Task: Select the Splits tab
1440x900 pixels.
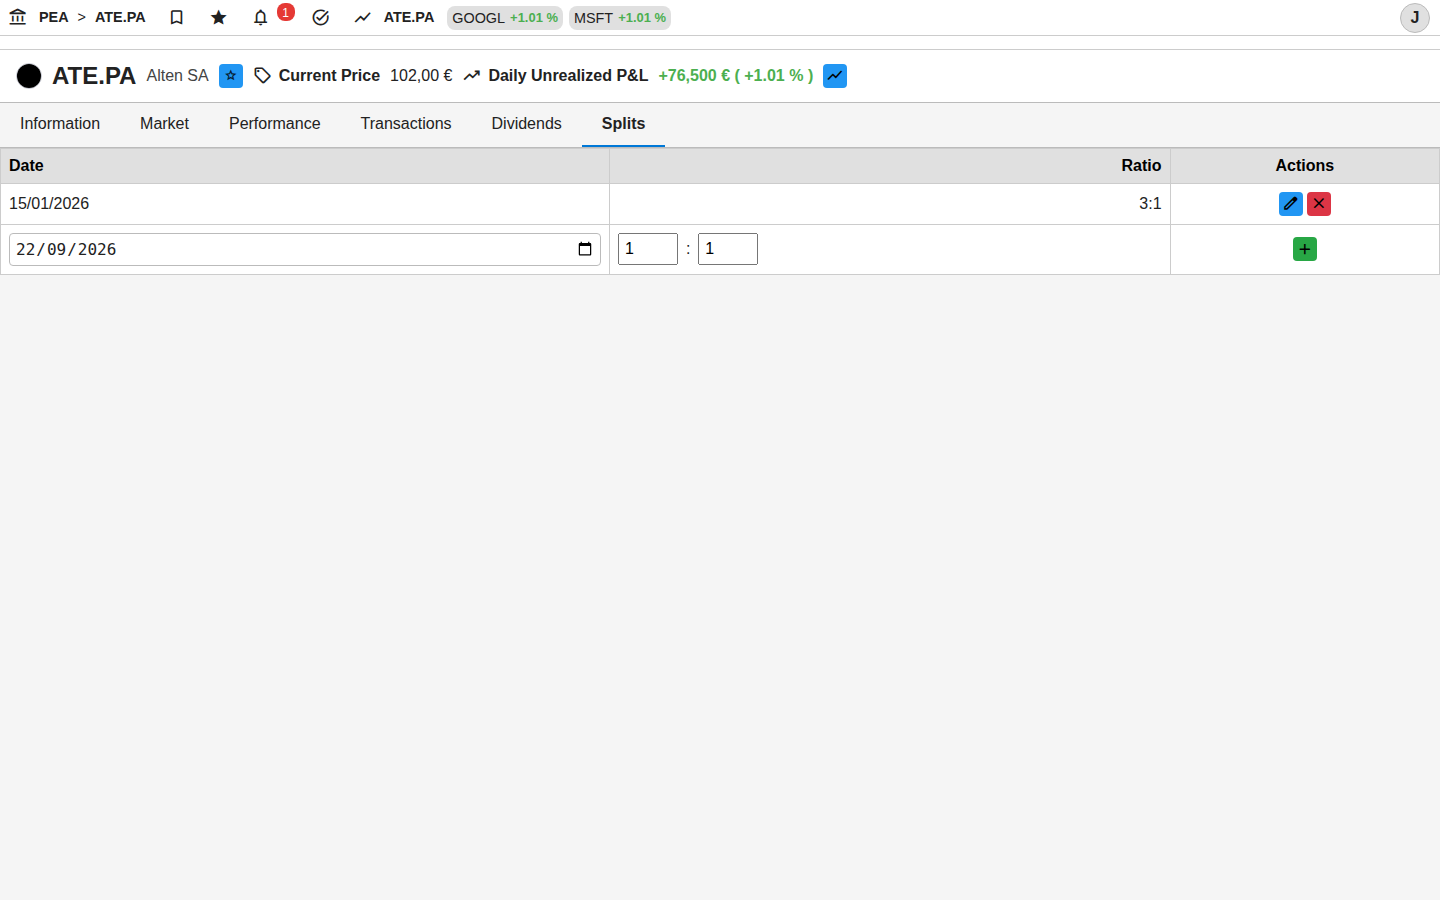Action: [623, 124]
